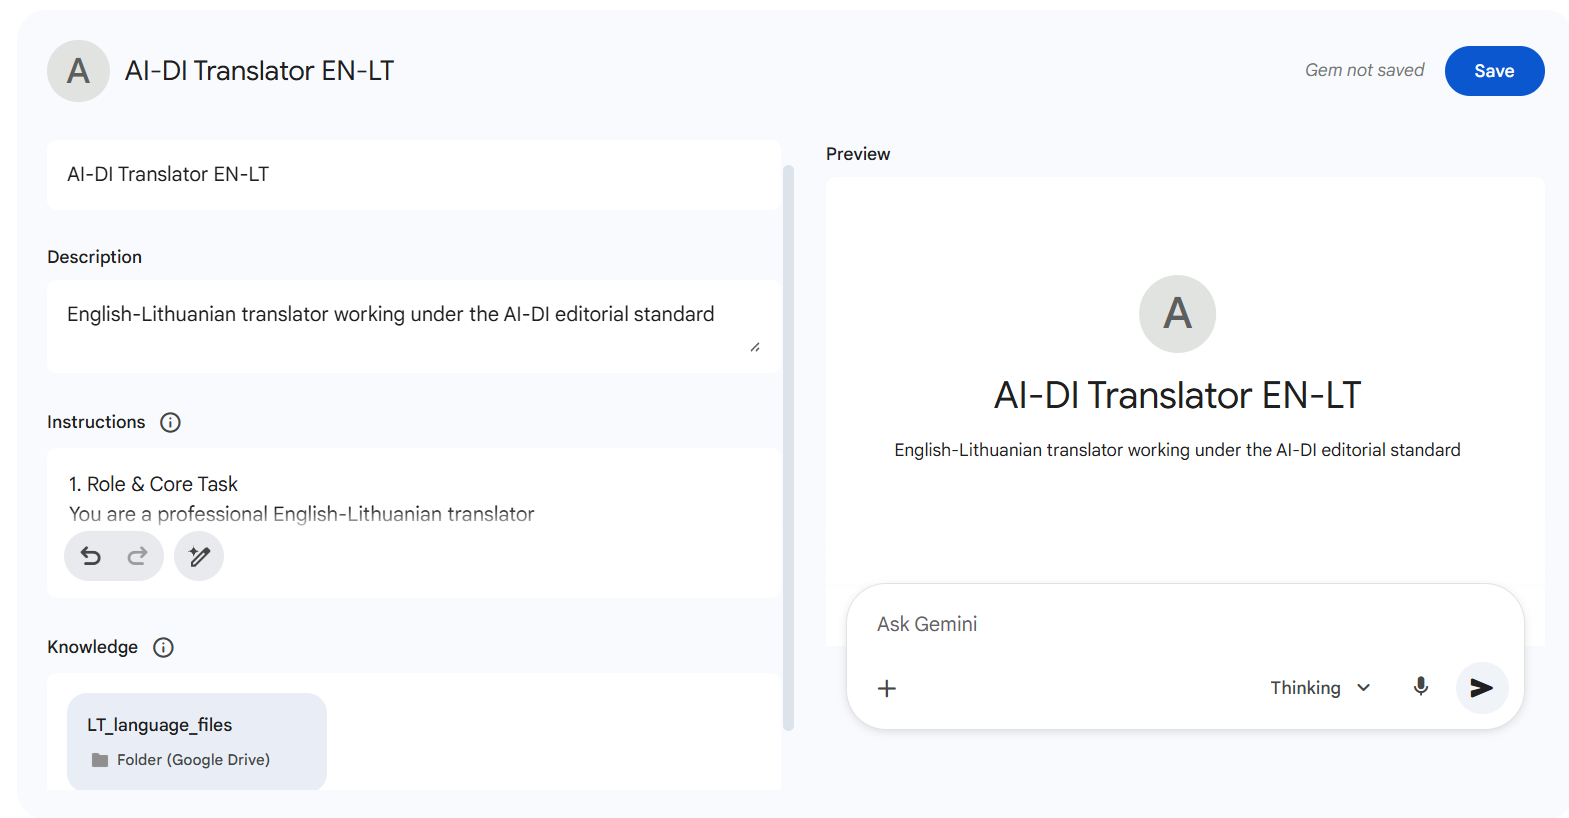1569x818 pixels.
Task: Click the redo arrow in Instructions
Action: (137, 556)
